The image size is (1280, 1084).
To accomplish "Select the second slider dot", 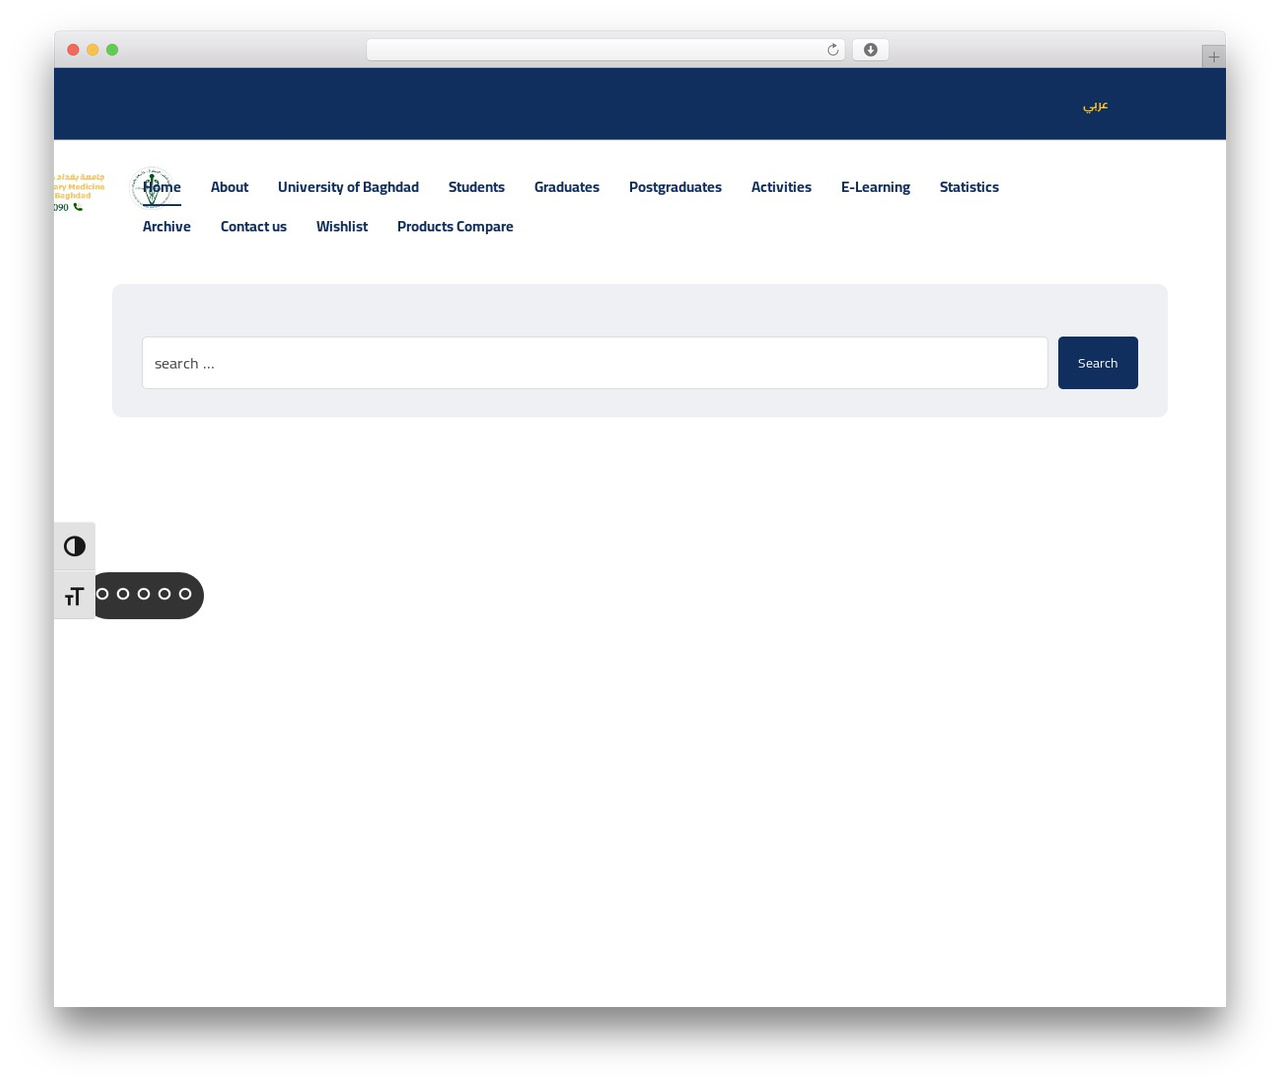I will click(x=123, y=594).
